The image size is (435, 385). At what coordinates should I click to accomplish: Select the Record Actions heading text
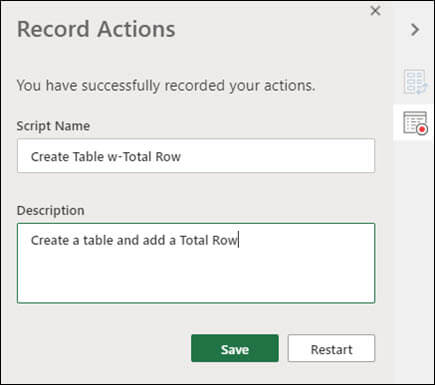96,29
